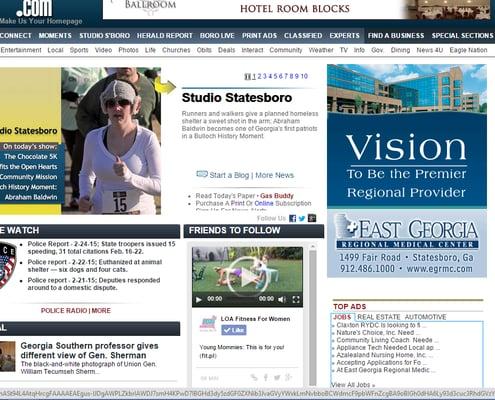
Task: Open the HERALD REPORT menu
Action: (x=164, y=36)
